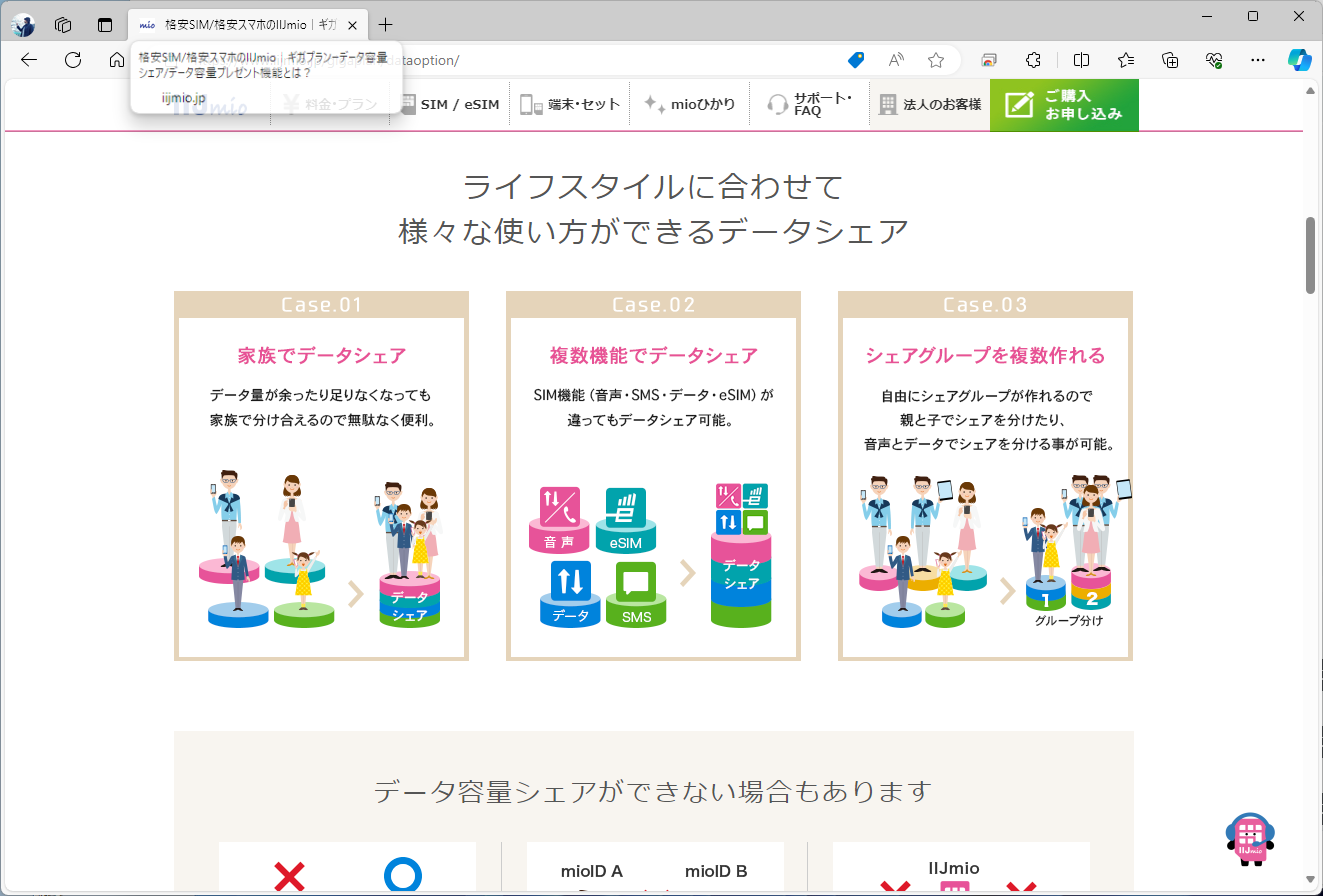1323x896 pixels.
Task: Click the 複数機能でデータシェア heading
Action: coord(654,355)
